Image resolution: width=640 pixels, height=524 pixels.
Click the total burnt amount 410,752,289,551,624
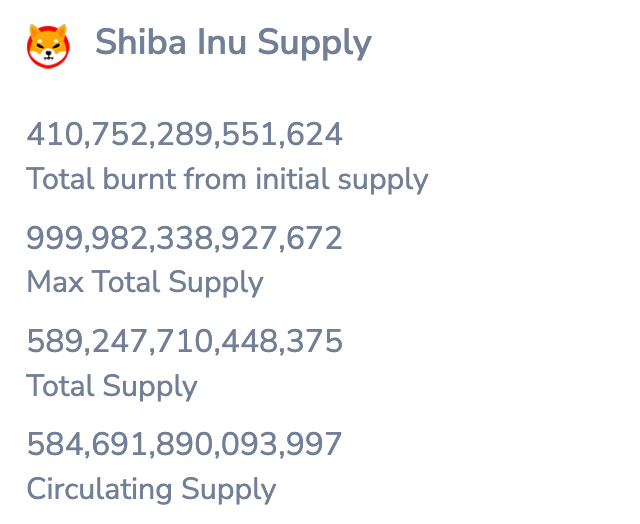[x=184, y=134]
